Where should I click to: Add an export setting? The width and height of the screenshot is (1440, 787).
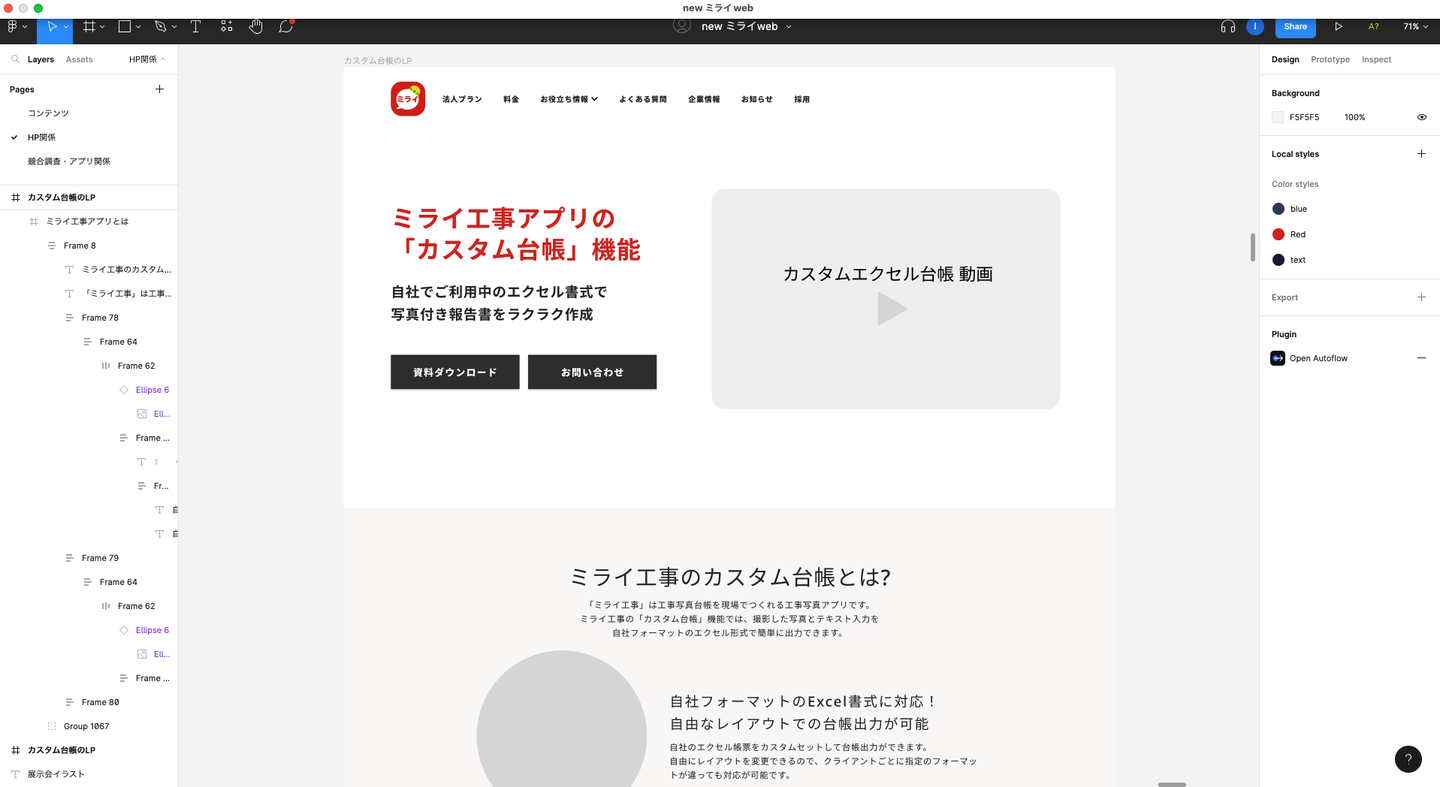1421,297
